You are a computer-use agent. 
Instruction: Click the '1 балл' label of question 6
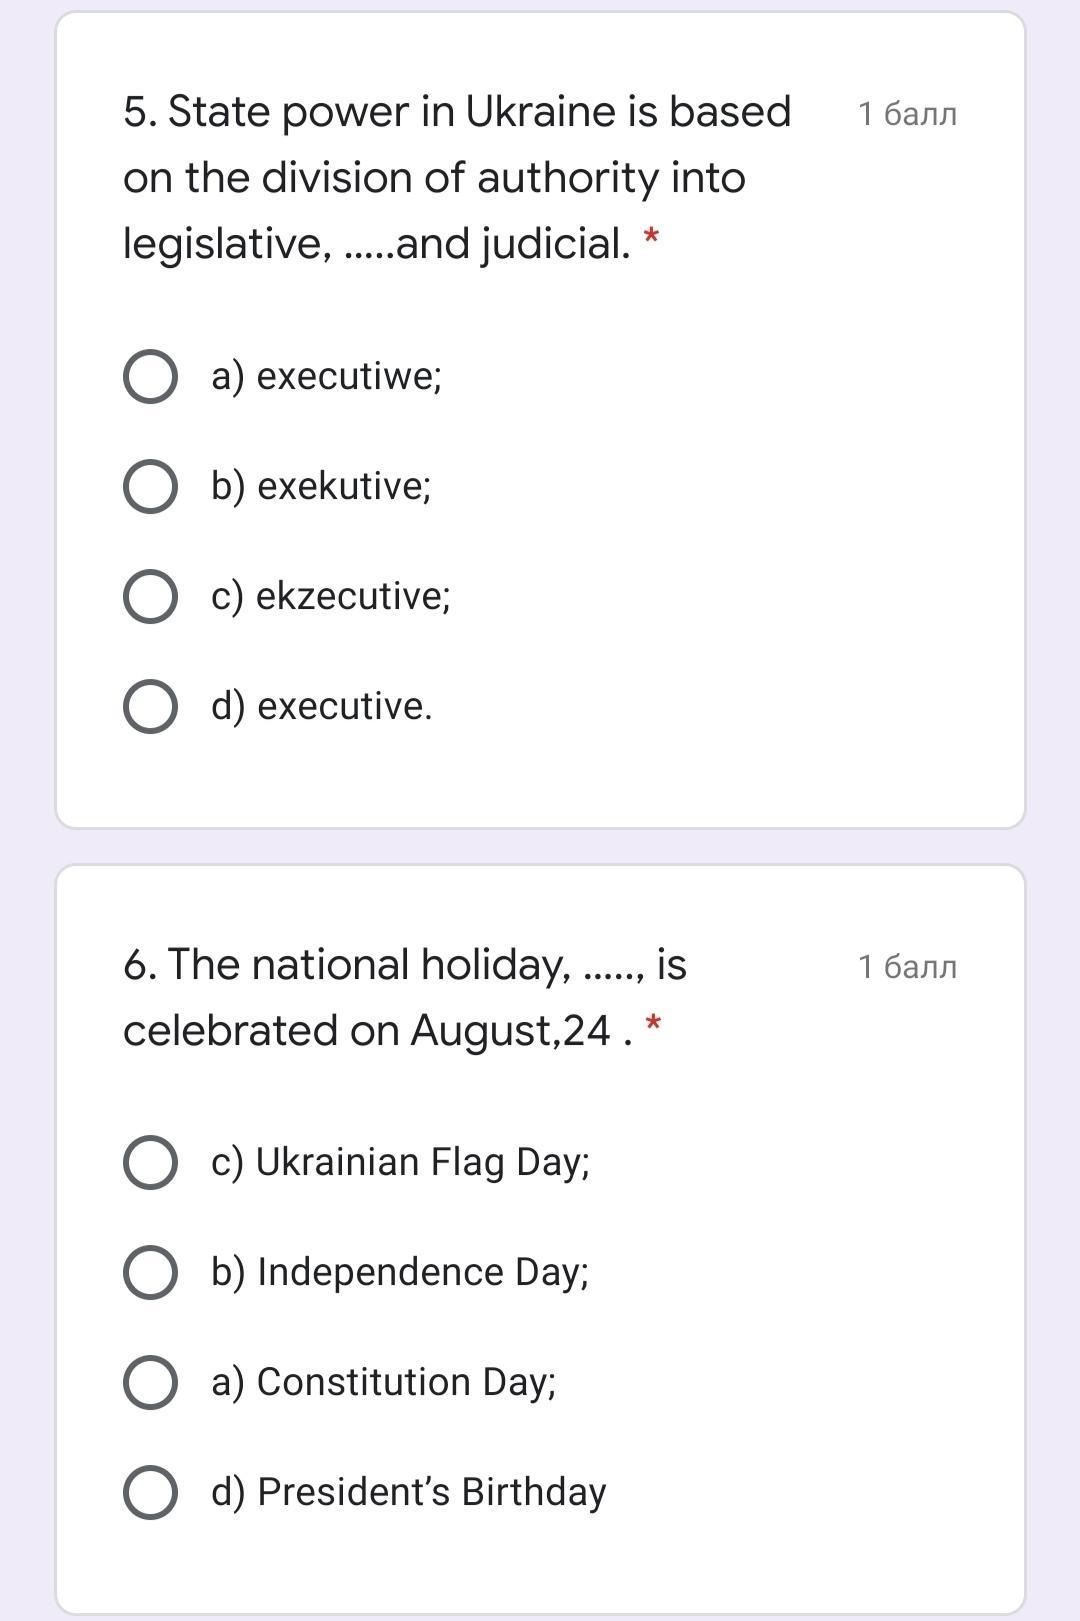tap(907, 967)
